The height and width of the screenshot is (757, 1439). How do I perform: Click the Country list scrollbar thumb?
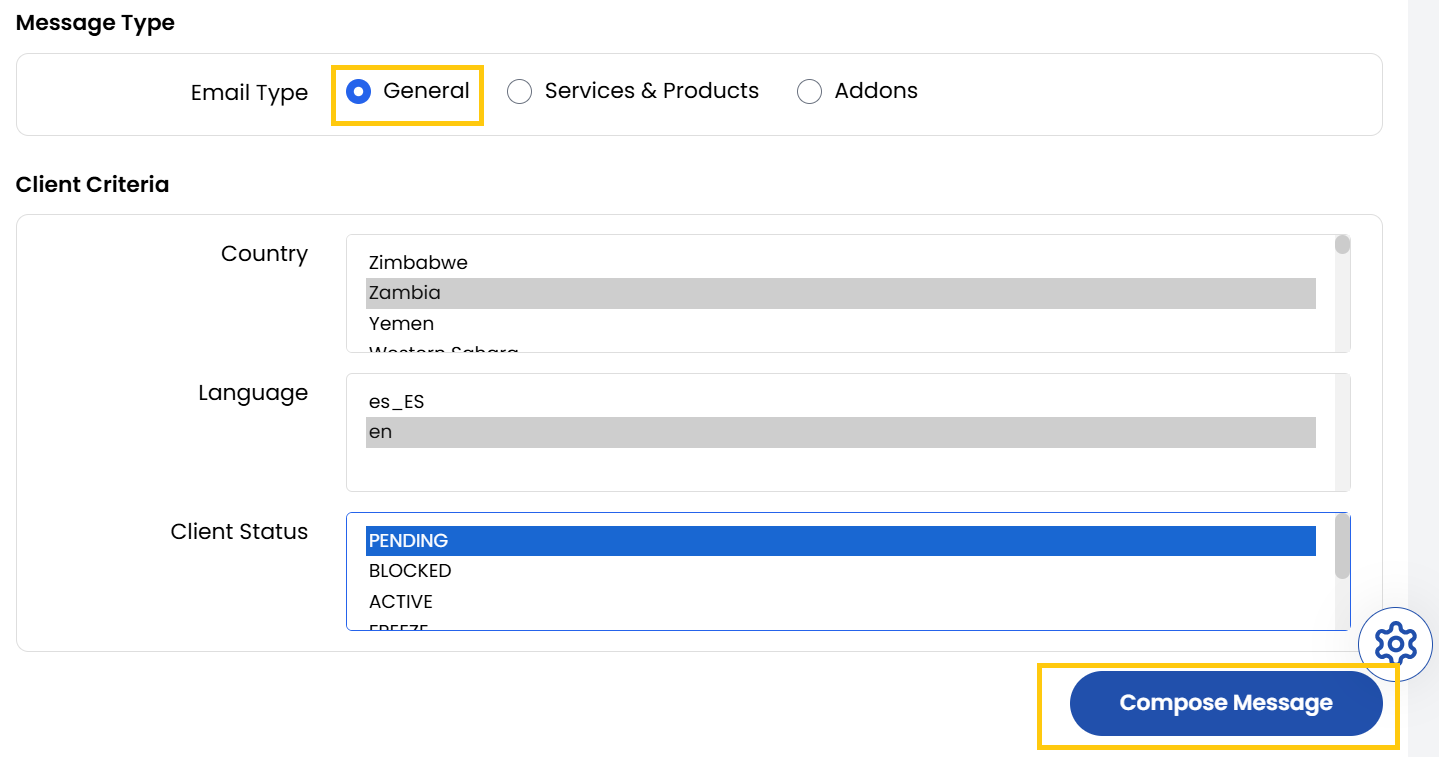[1342, 245]
